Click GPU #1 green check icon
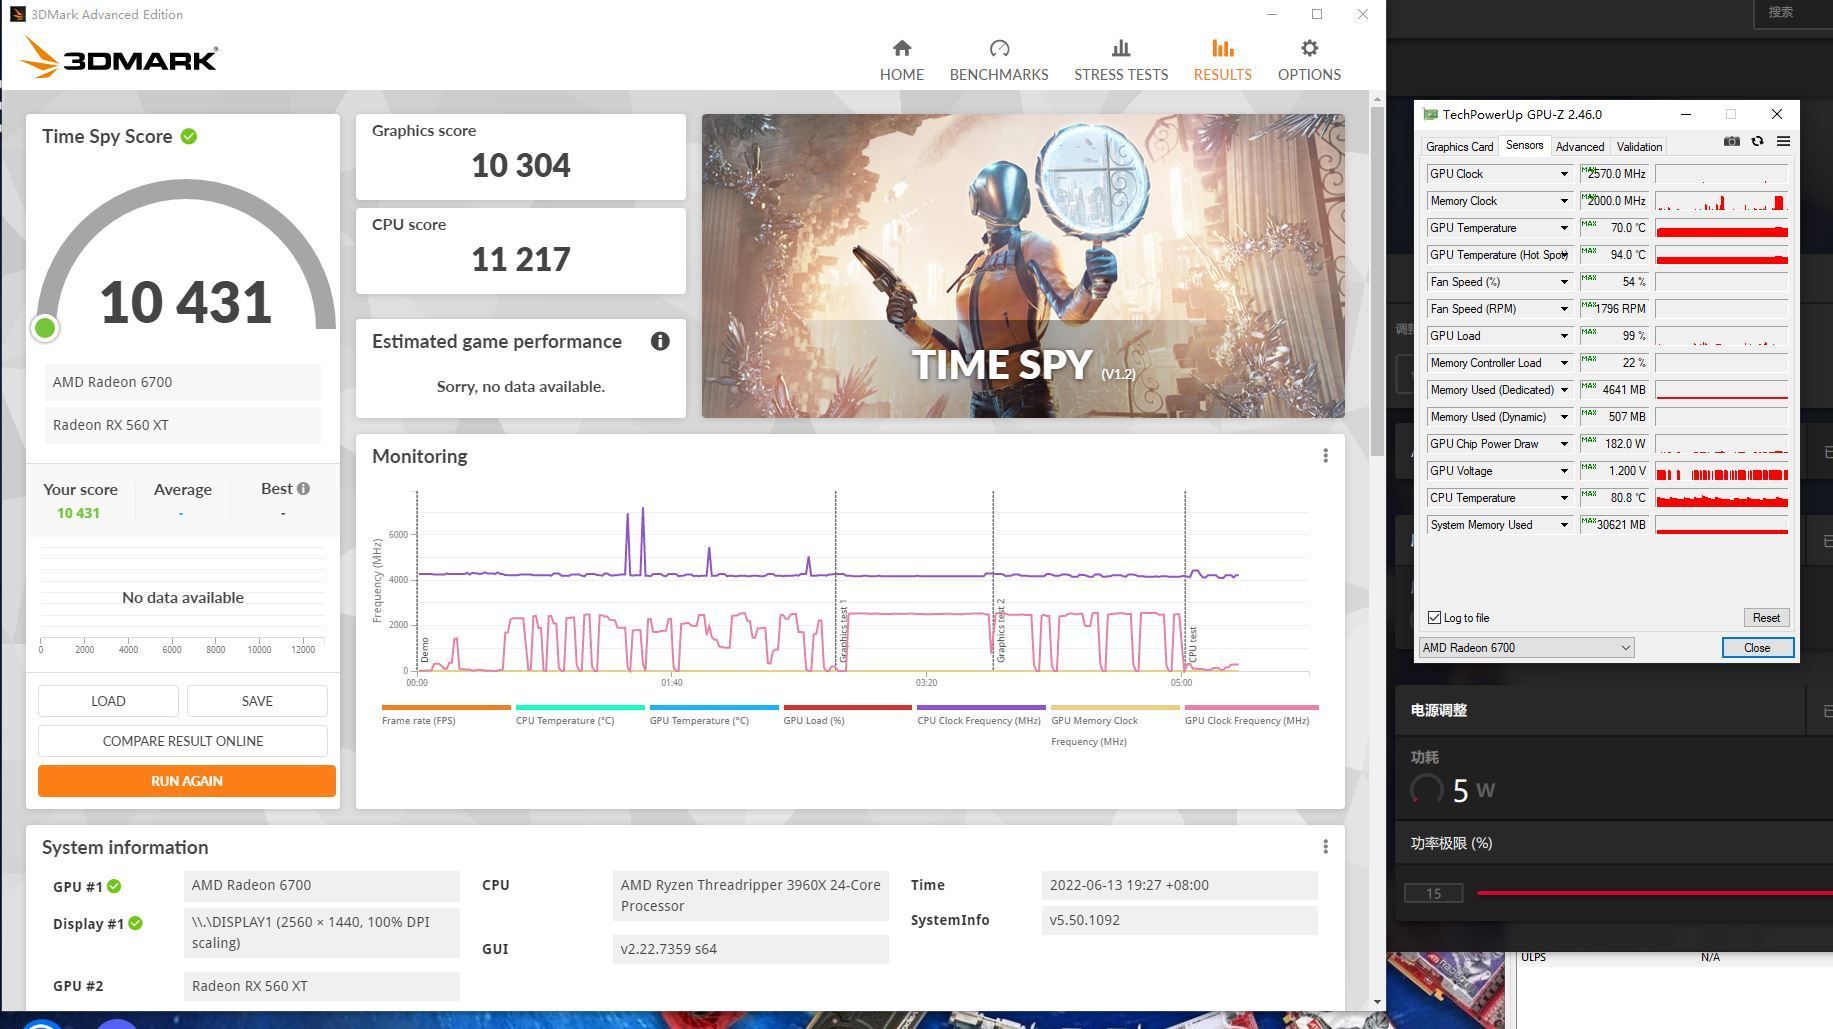Viewport: 1833px width, 1029px height. (114, 886)
